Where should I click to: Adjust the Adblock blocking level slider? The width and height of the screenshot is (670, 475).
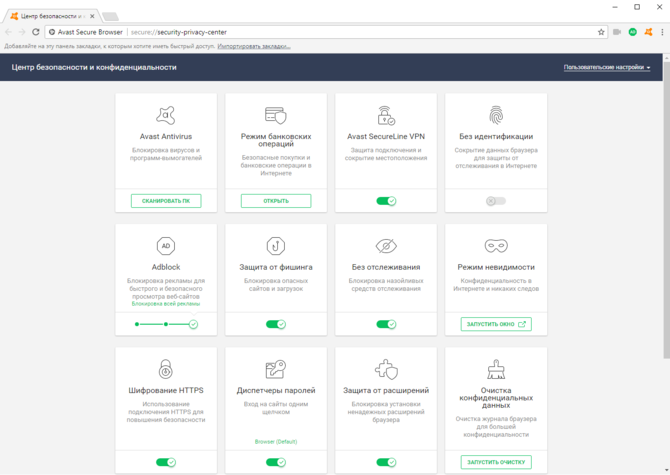coord(166,324)
